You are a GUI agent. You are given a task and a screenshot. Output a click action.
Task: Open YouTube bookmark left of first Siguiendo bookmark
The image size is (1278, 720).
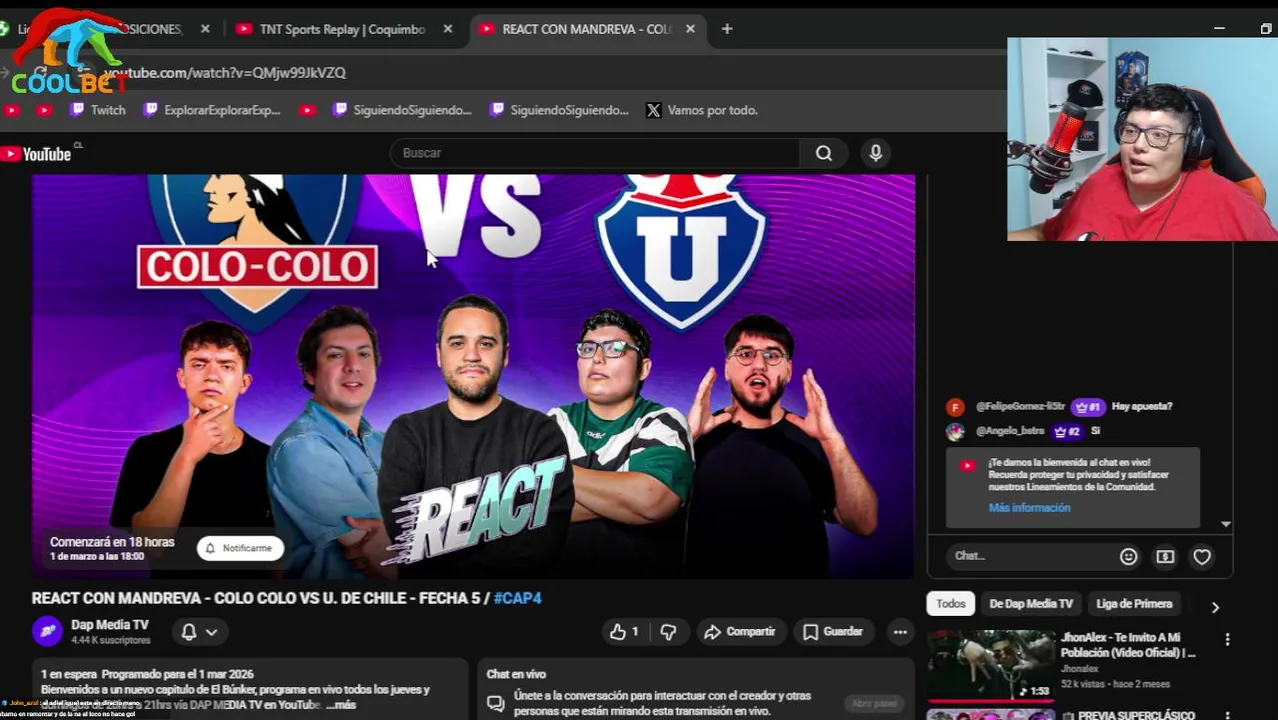tap(308, 110)
